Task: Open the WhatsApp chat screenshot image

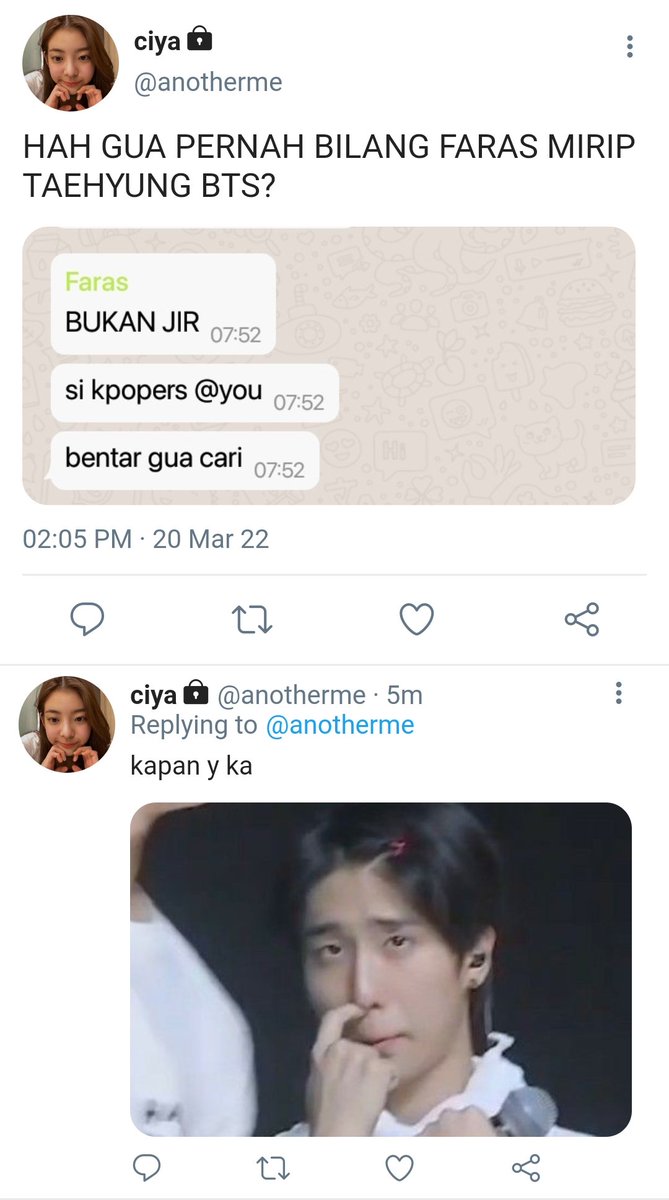Action: click(x=329, y=366)
